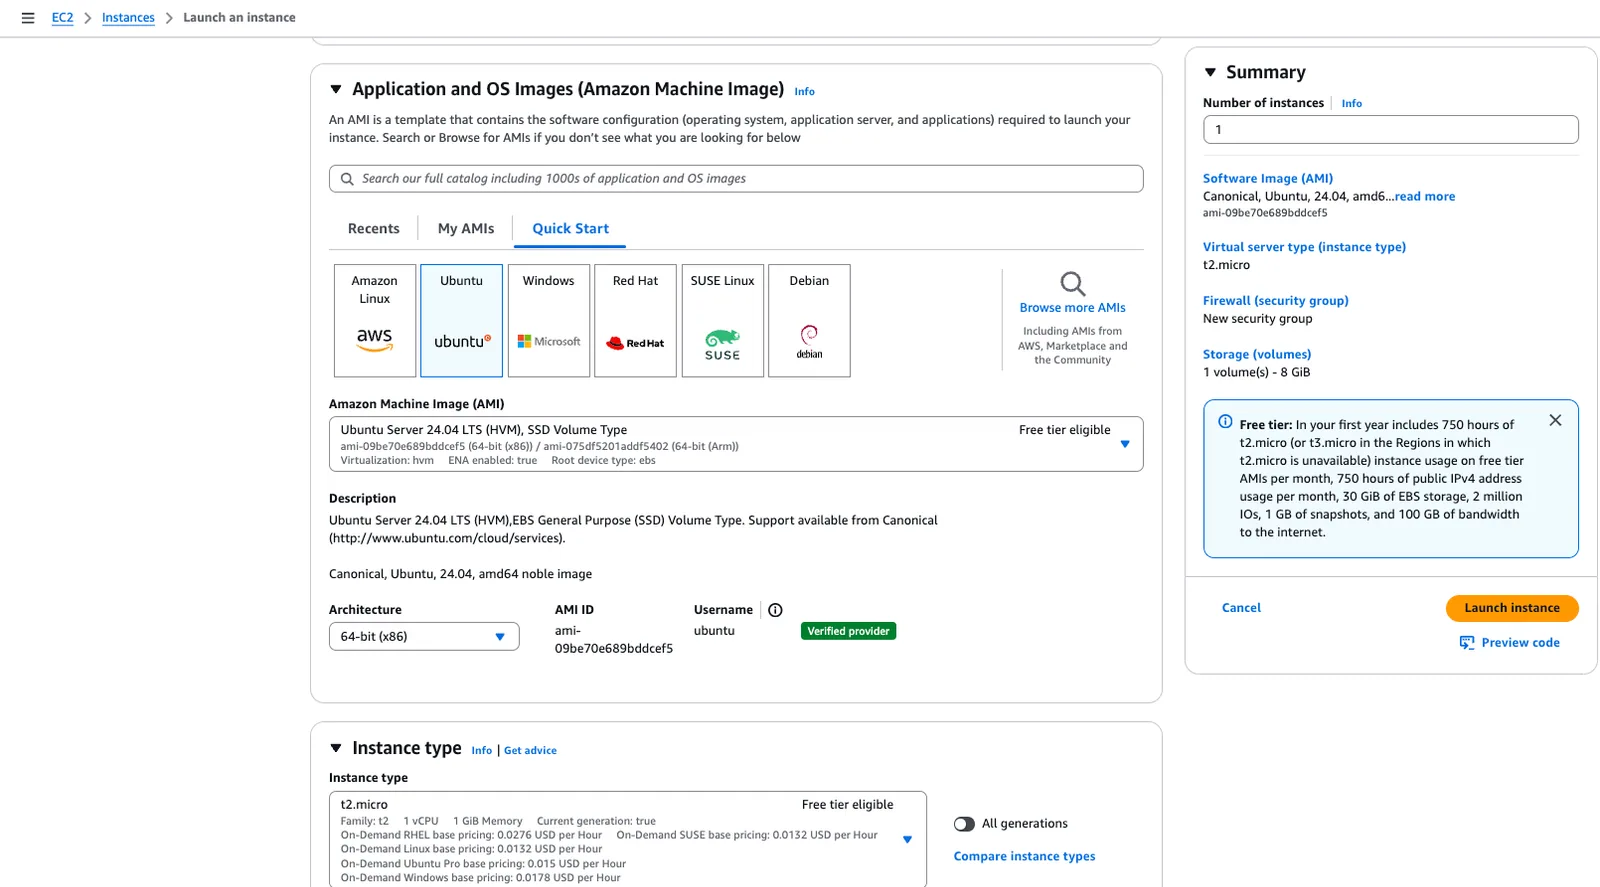Image resolution: width=1600 pixels, height=887 pixels.
Task: Pick the Red Hat AMI tile
Action: pos(635,320)
